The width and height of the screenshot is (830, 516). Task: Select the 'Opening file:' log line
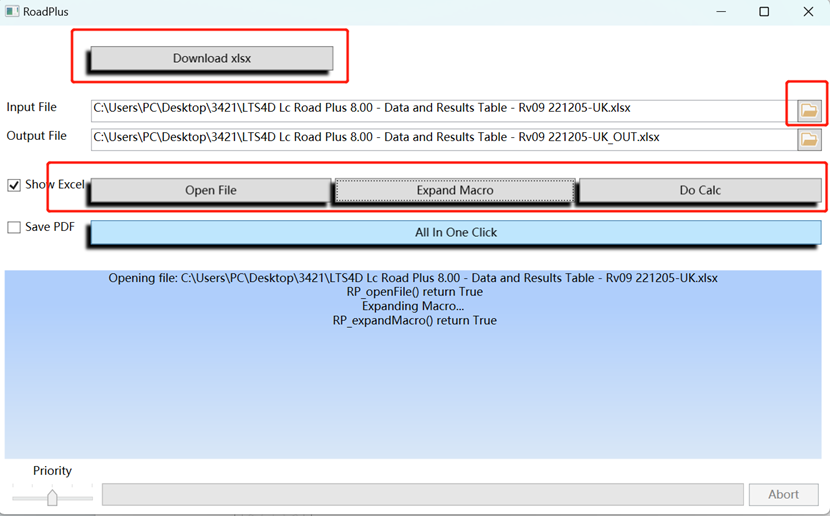click(413, 278)
